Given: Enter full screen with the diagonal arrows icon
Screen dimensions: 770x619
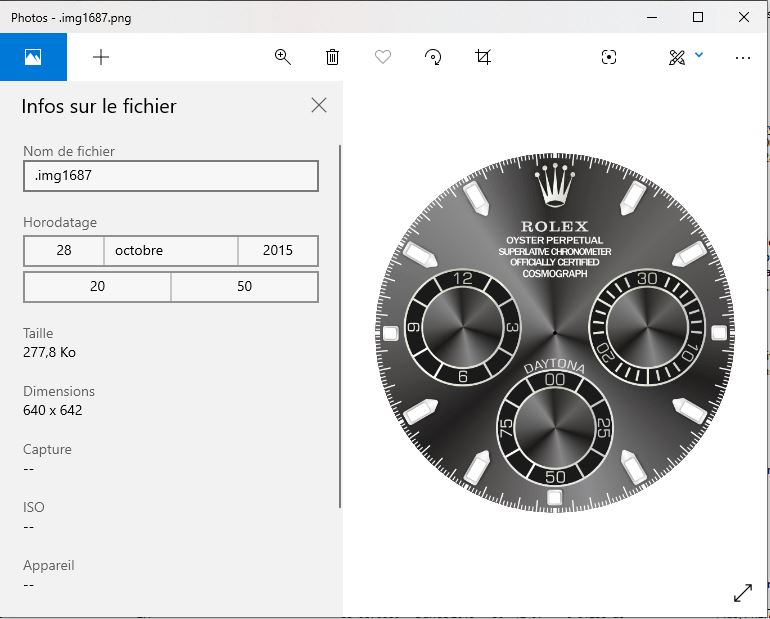Looking at the screenshot, I should pyautogui.click(x=743, y=592).
